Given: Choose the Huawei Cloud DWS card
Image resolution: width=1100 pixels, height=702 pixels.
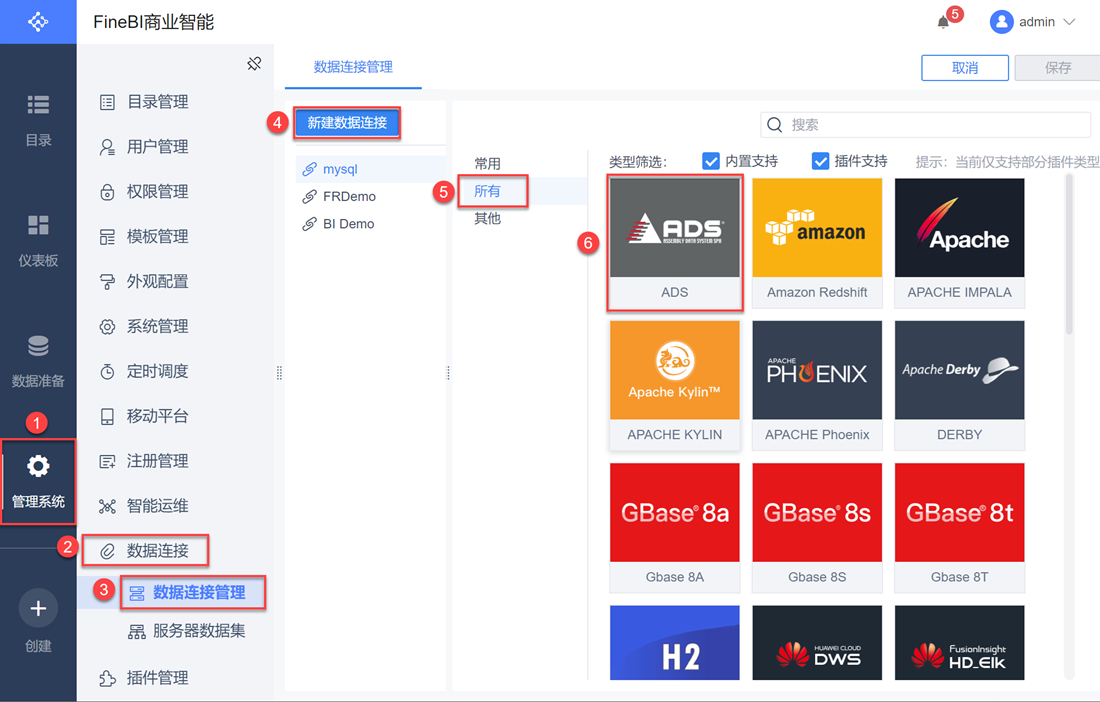Looking at the screenshot, I should tap(817, 642).
